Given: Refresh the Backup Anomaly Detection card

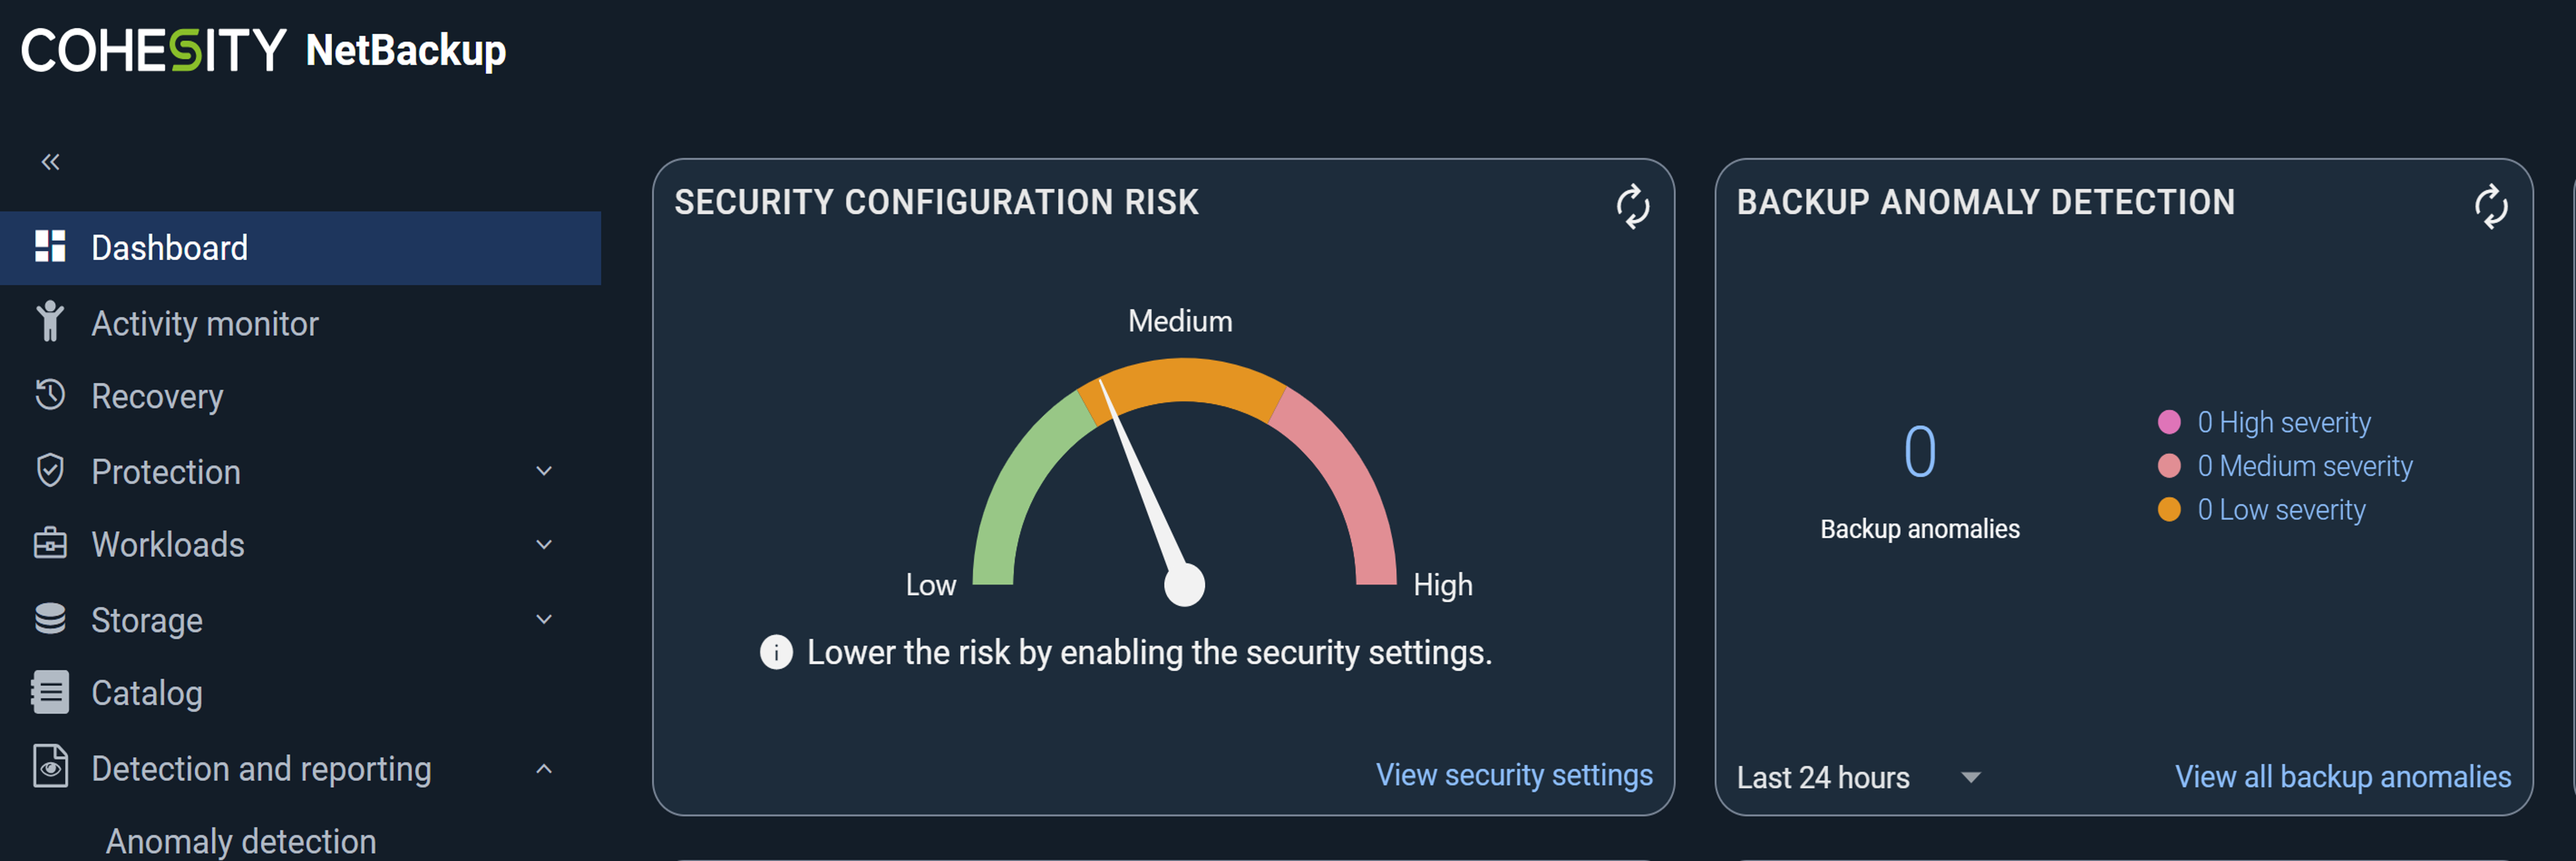Looking at the screenshot, I should (x=2490, y=206).
